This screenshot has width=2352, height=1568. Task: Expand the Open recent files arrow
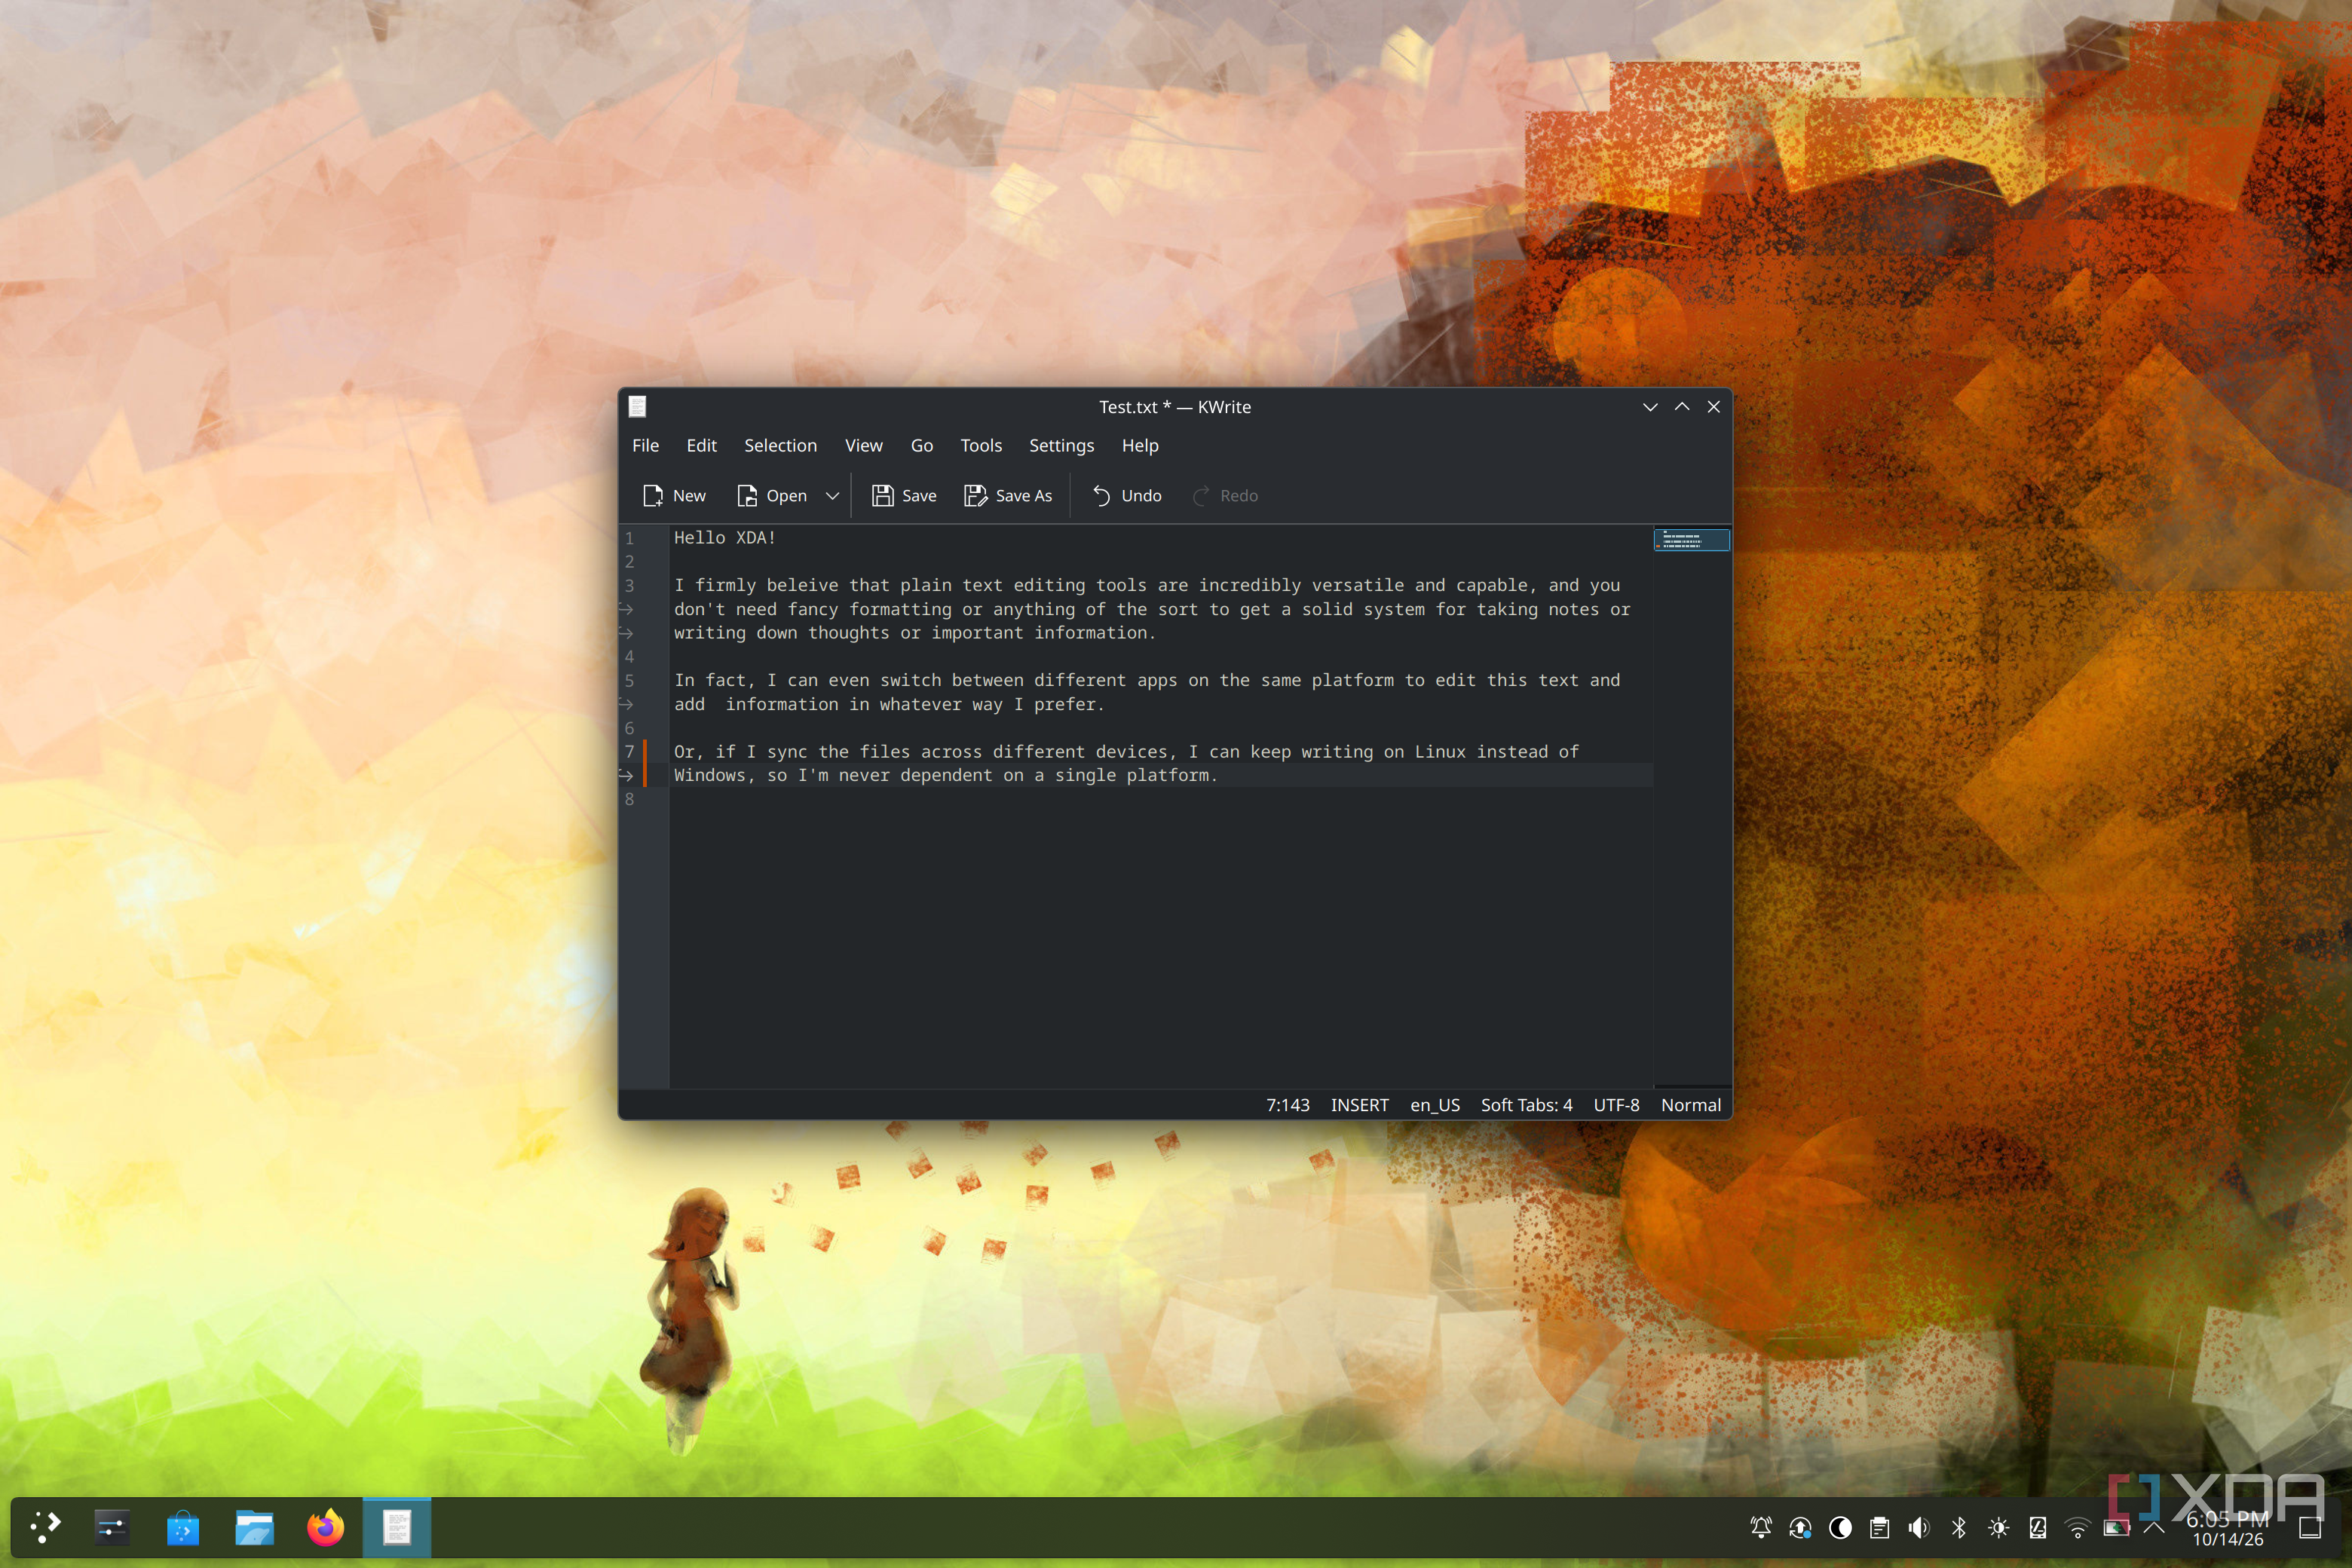click(x=832, y=496)
